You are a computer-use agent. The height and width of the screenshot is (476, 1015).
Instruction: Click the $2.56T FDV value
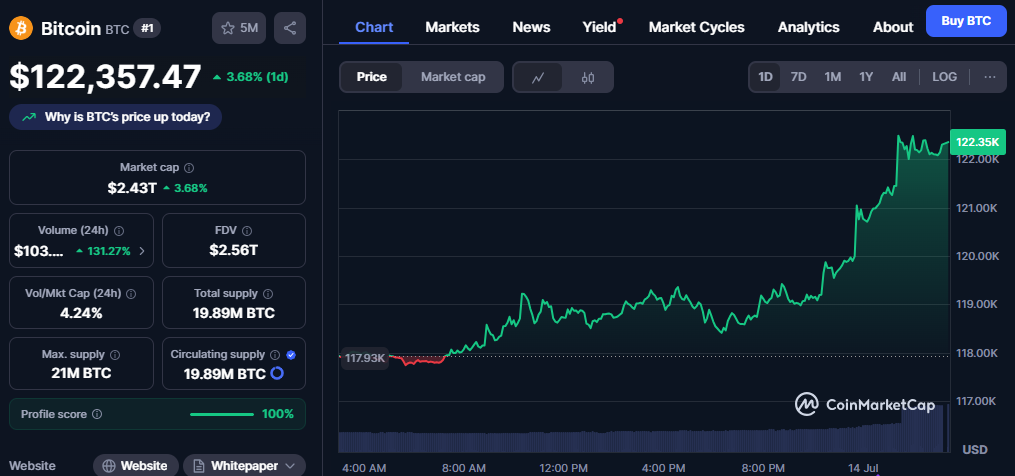[x=234, y=250]
